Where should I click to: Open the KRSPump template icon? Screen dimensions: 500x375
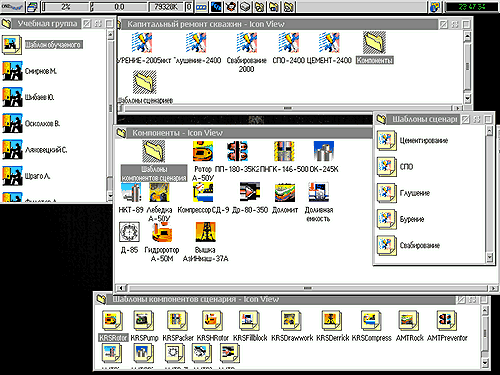point(144,321)
